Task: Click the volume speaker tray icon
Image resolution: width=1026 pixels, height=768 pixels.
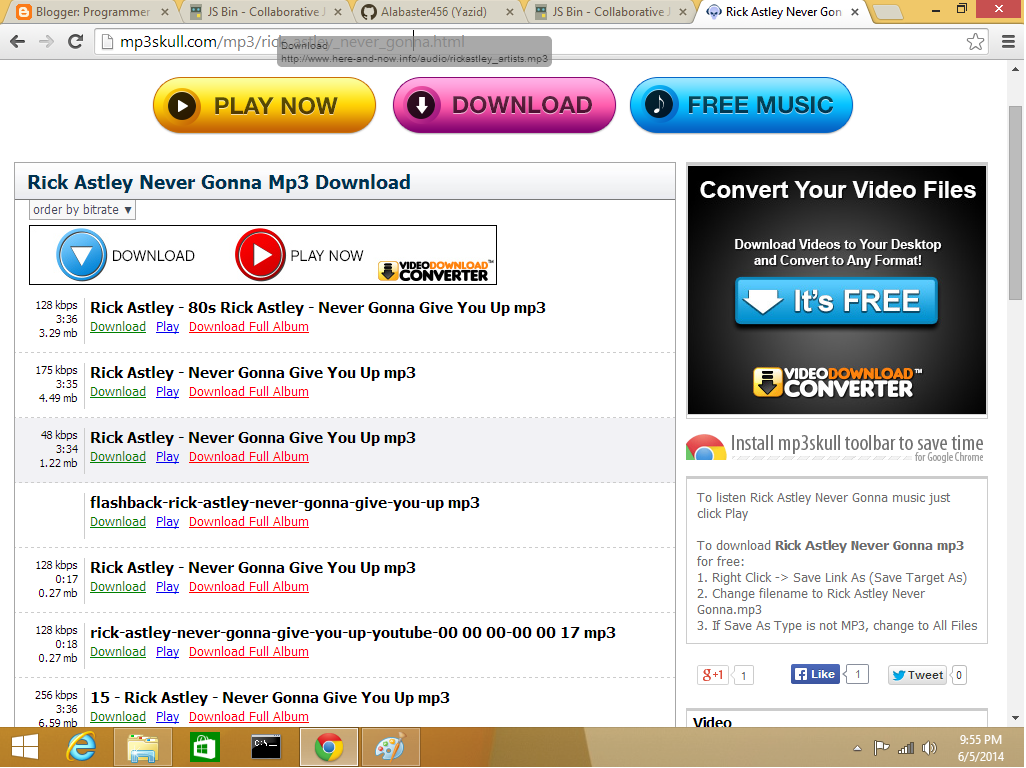Action: (x=929, y=748)
